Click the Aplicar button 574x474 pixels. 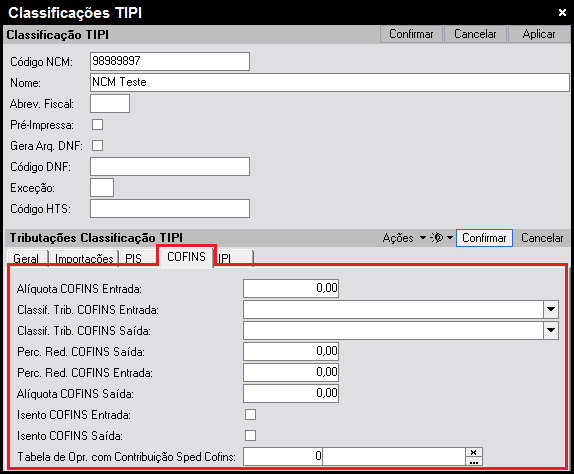click(x=539, y=34)
